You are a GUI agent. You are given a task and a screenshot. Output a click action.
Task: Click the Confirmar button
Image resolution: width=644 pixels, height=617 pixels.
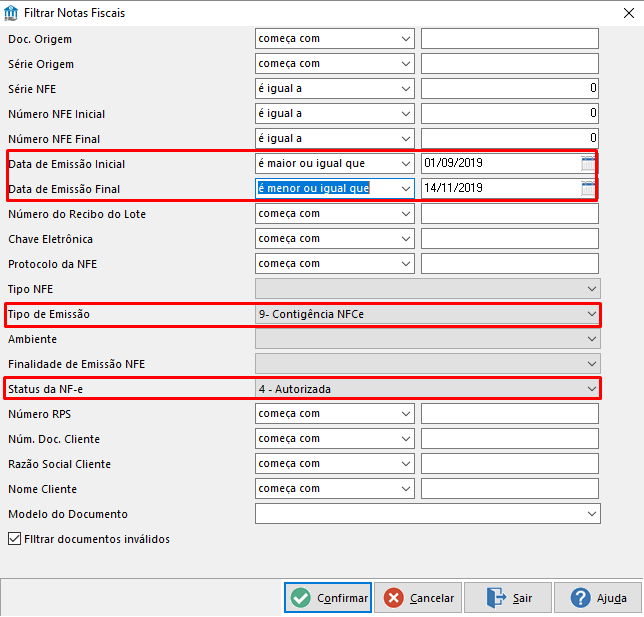[328, 598]
